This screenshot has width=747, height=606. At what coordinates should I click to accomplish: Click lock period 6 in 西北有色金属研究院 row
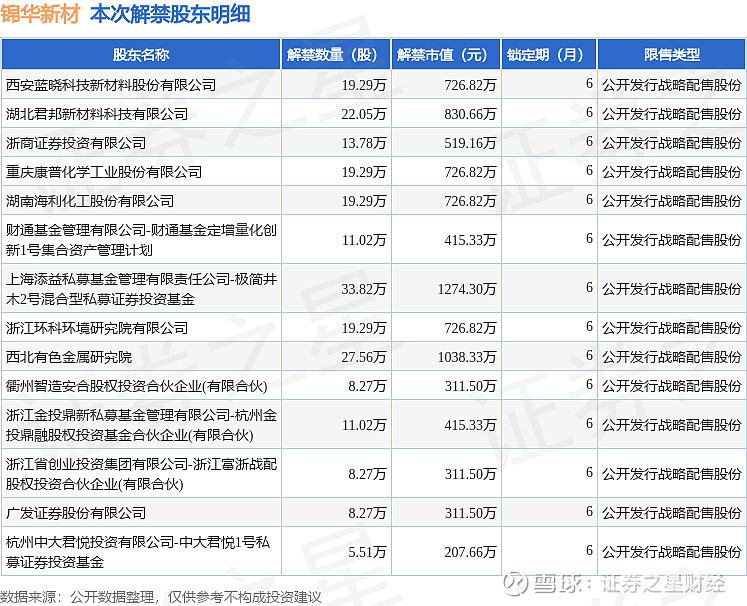[589, 355]
